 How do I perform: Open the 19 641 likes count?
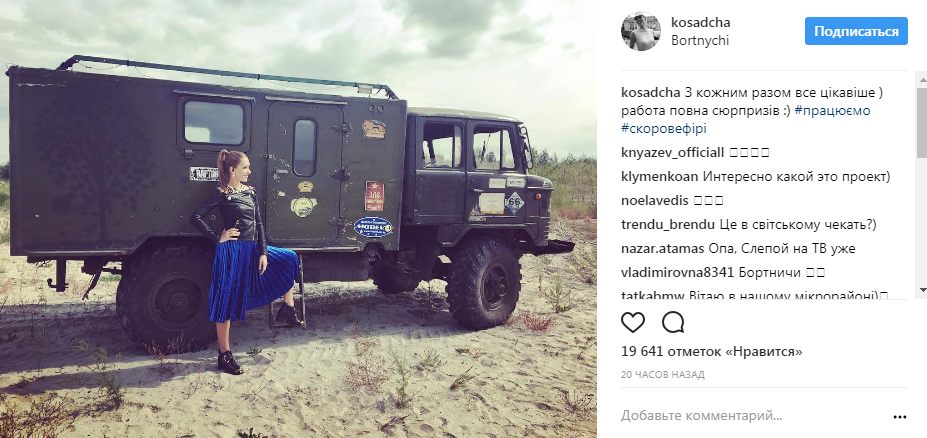712,352
